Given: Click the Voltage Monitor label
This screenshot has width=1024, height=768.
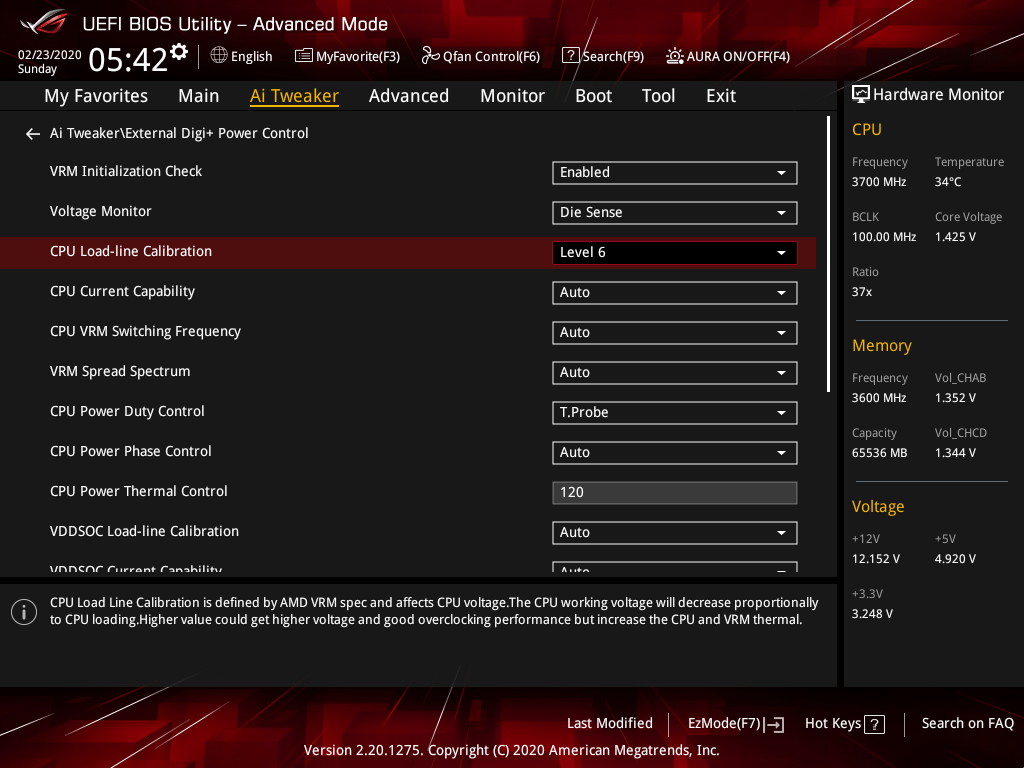Looking at the screenshot, I should 101,211.
